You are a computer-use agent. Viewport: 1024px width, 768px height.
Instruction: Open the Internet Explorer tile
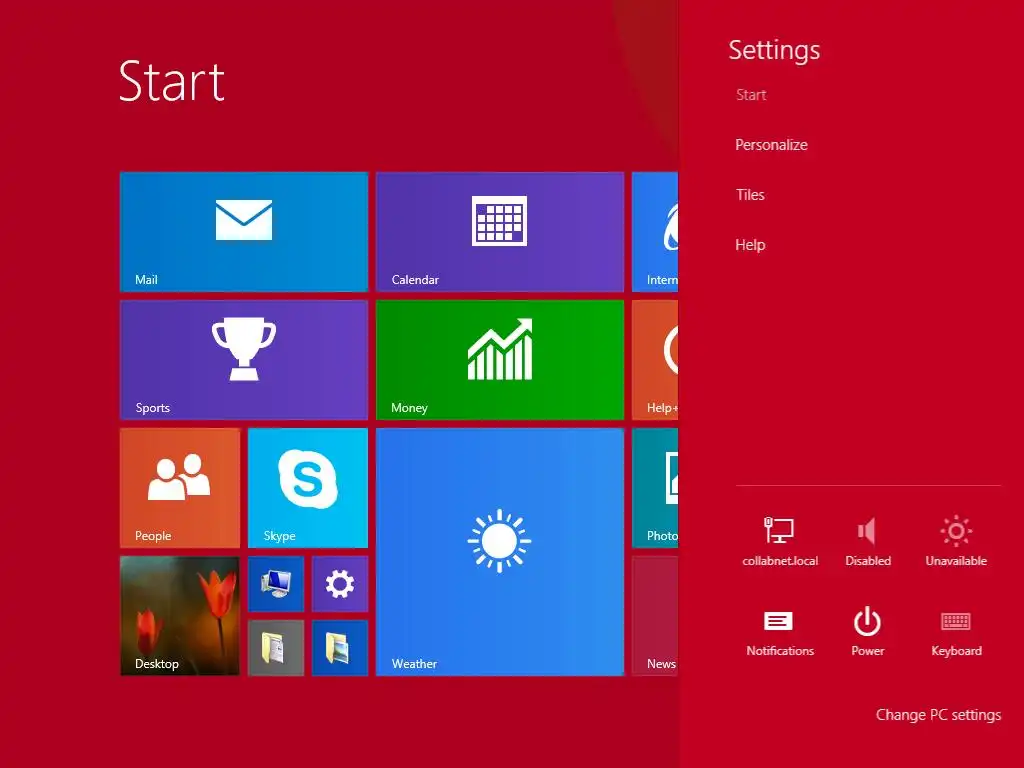(x=655, y=232)
